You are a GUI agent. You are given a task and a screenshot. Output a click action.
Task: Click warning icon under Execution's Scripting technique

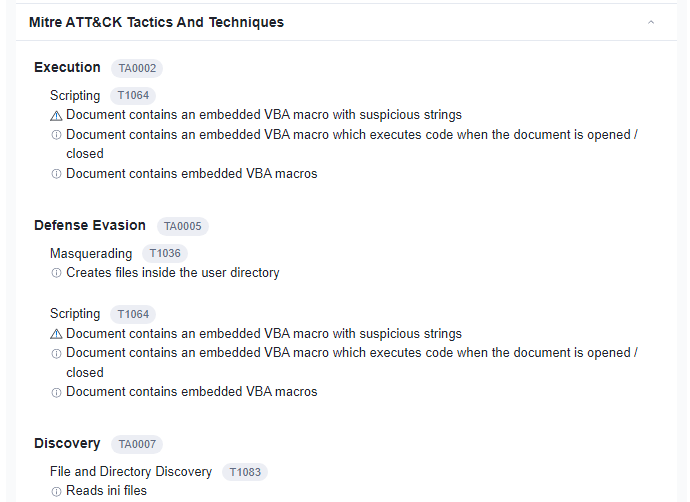pos(56,116)
